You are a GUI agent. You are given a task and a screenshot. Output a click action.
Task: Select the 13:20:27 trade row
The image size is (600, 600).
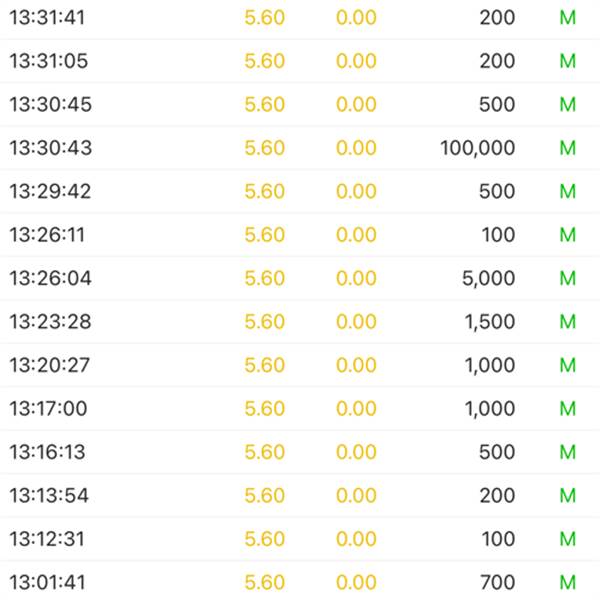[300, 365]
